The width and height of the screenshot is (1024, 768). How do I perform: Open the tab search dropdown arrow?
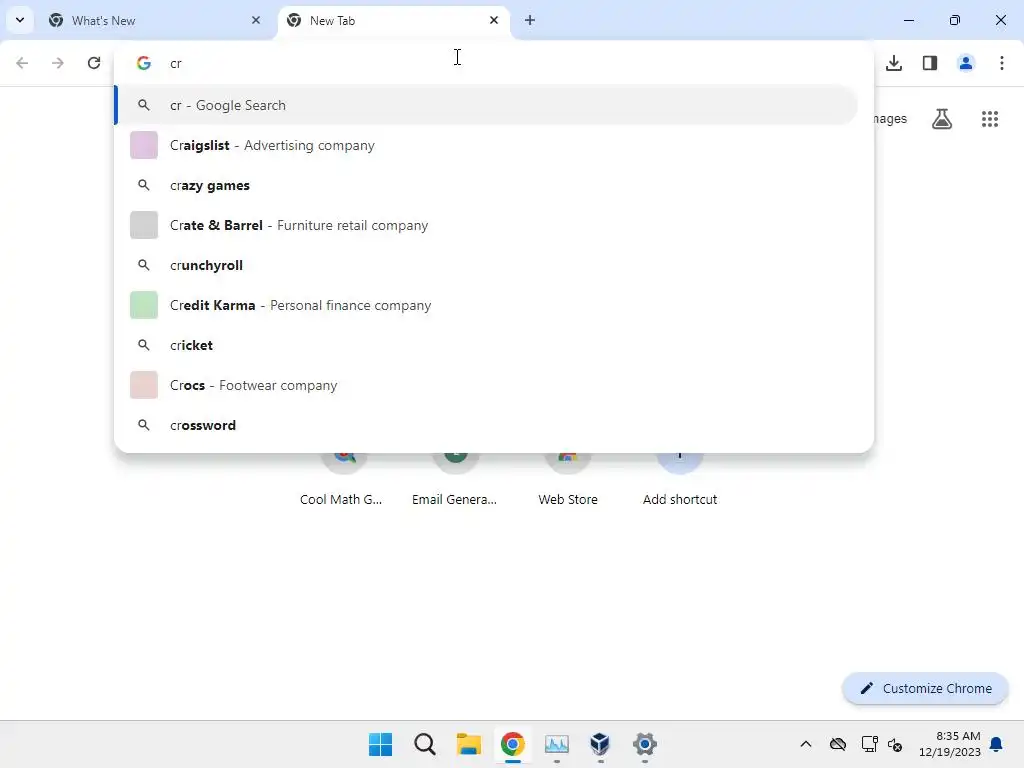[20, 20]
